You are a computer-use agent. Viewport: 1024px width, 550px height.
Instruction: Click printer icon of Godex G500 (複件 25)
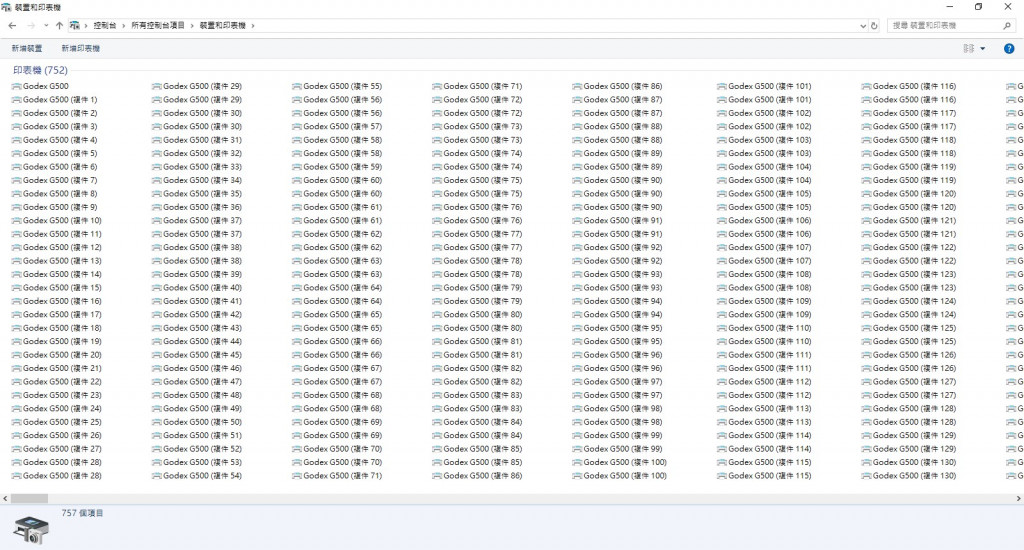(x=16, y=422)
